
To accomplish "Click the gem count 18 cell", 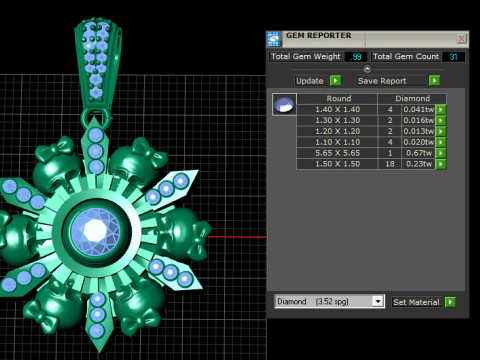I will (x=390, y=164).
